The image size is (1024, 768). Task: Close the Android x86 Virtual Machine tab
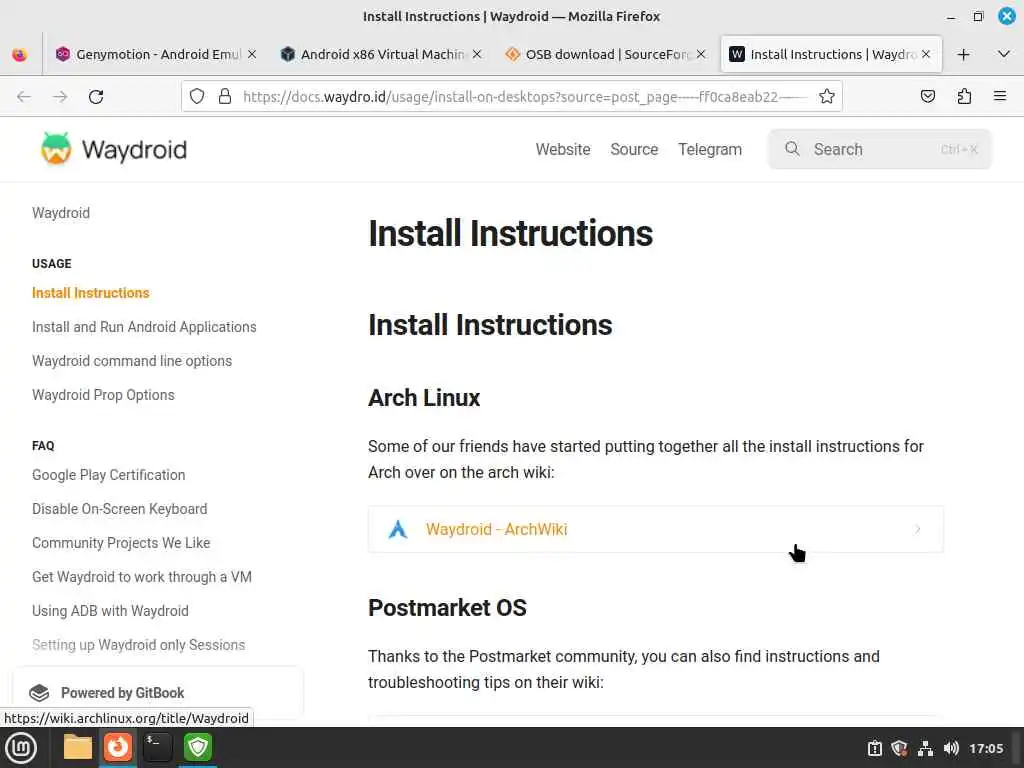(x=477, y=54)
